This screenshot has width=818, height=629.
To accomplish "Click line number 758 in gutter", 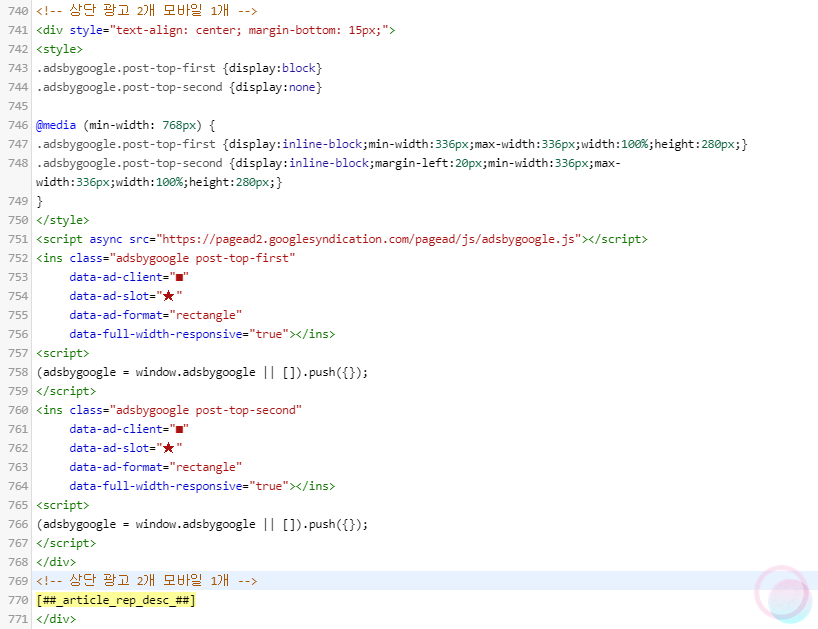I will point(18,372).
